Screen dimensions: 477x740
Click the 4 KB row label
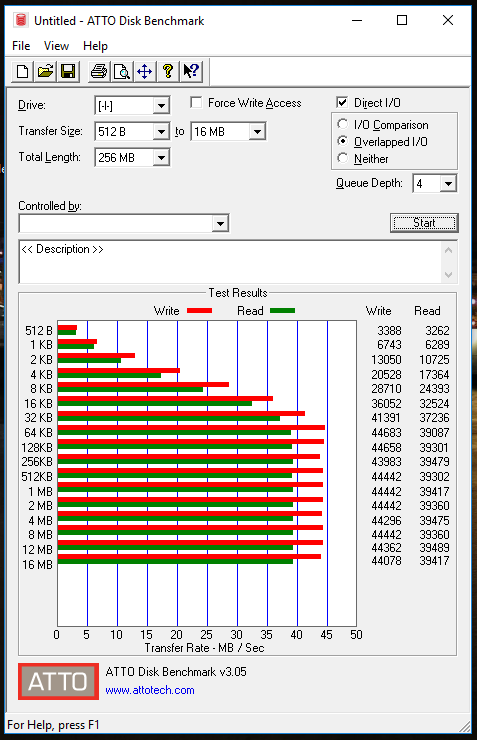(42, 374)
